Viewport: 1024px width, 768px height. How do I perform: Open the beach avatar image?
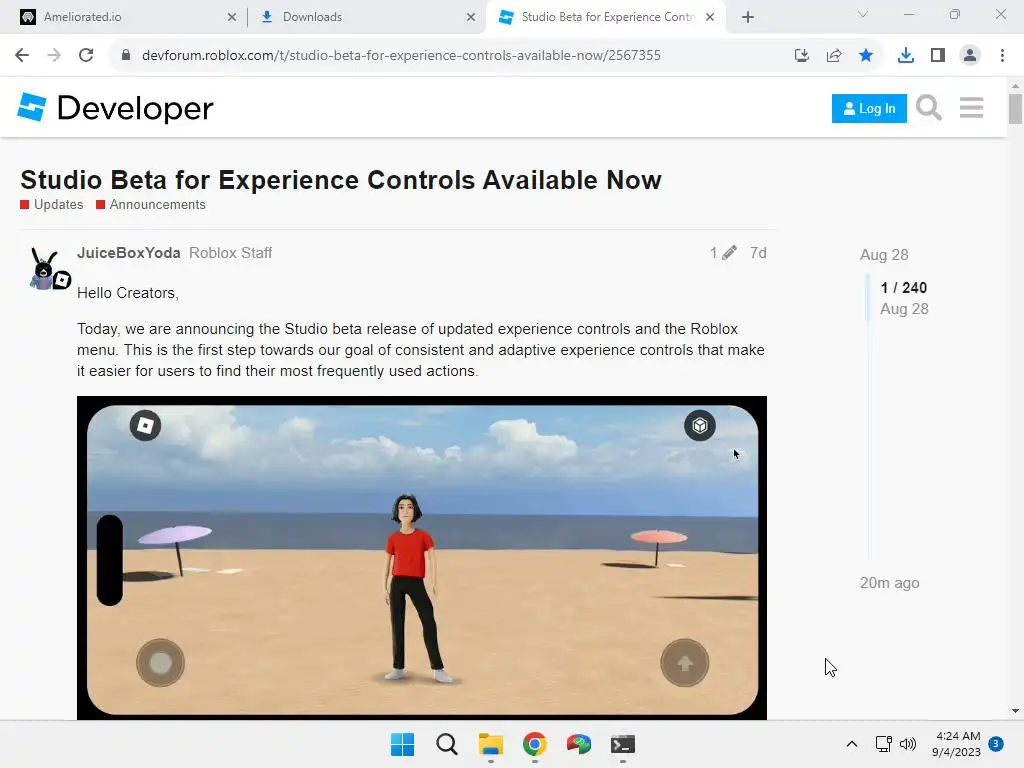[422, 558]
